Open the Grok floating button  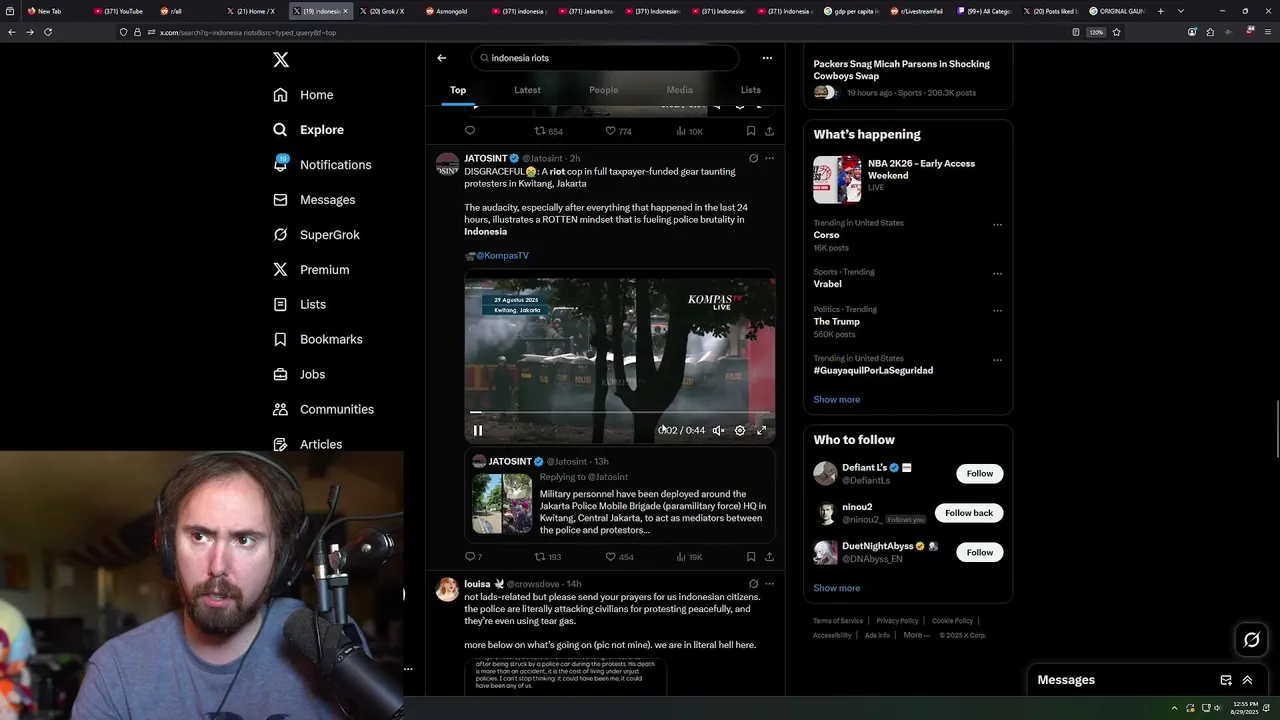[1251, 640]
